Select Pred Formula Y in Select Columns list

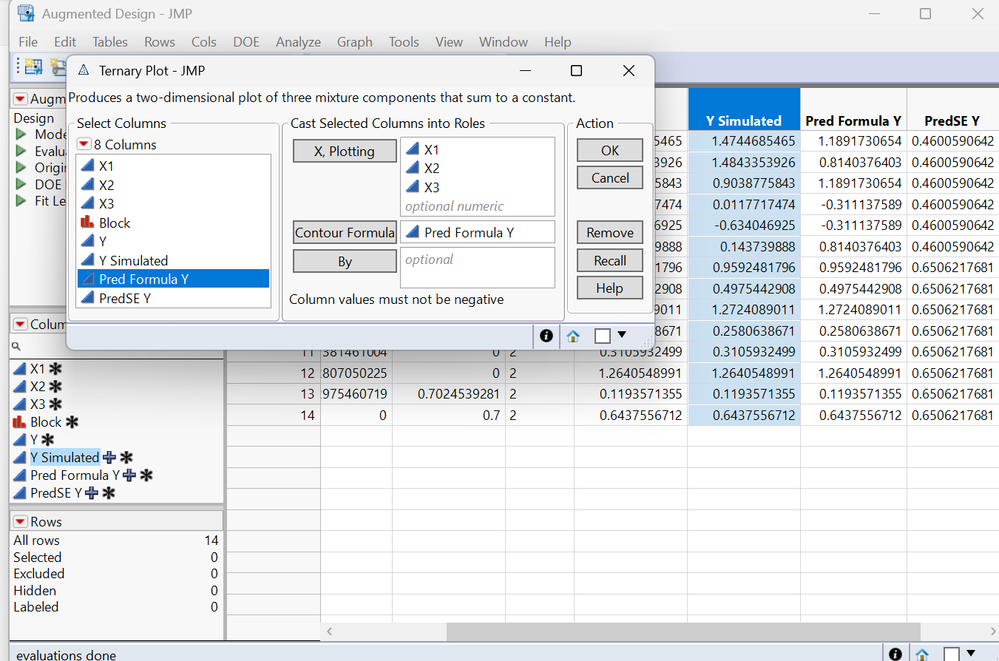click(x=173, y=279)
